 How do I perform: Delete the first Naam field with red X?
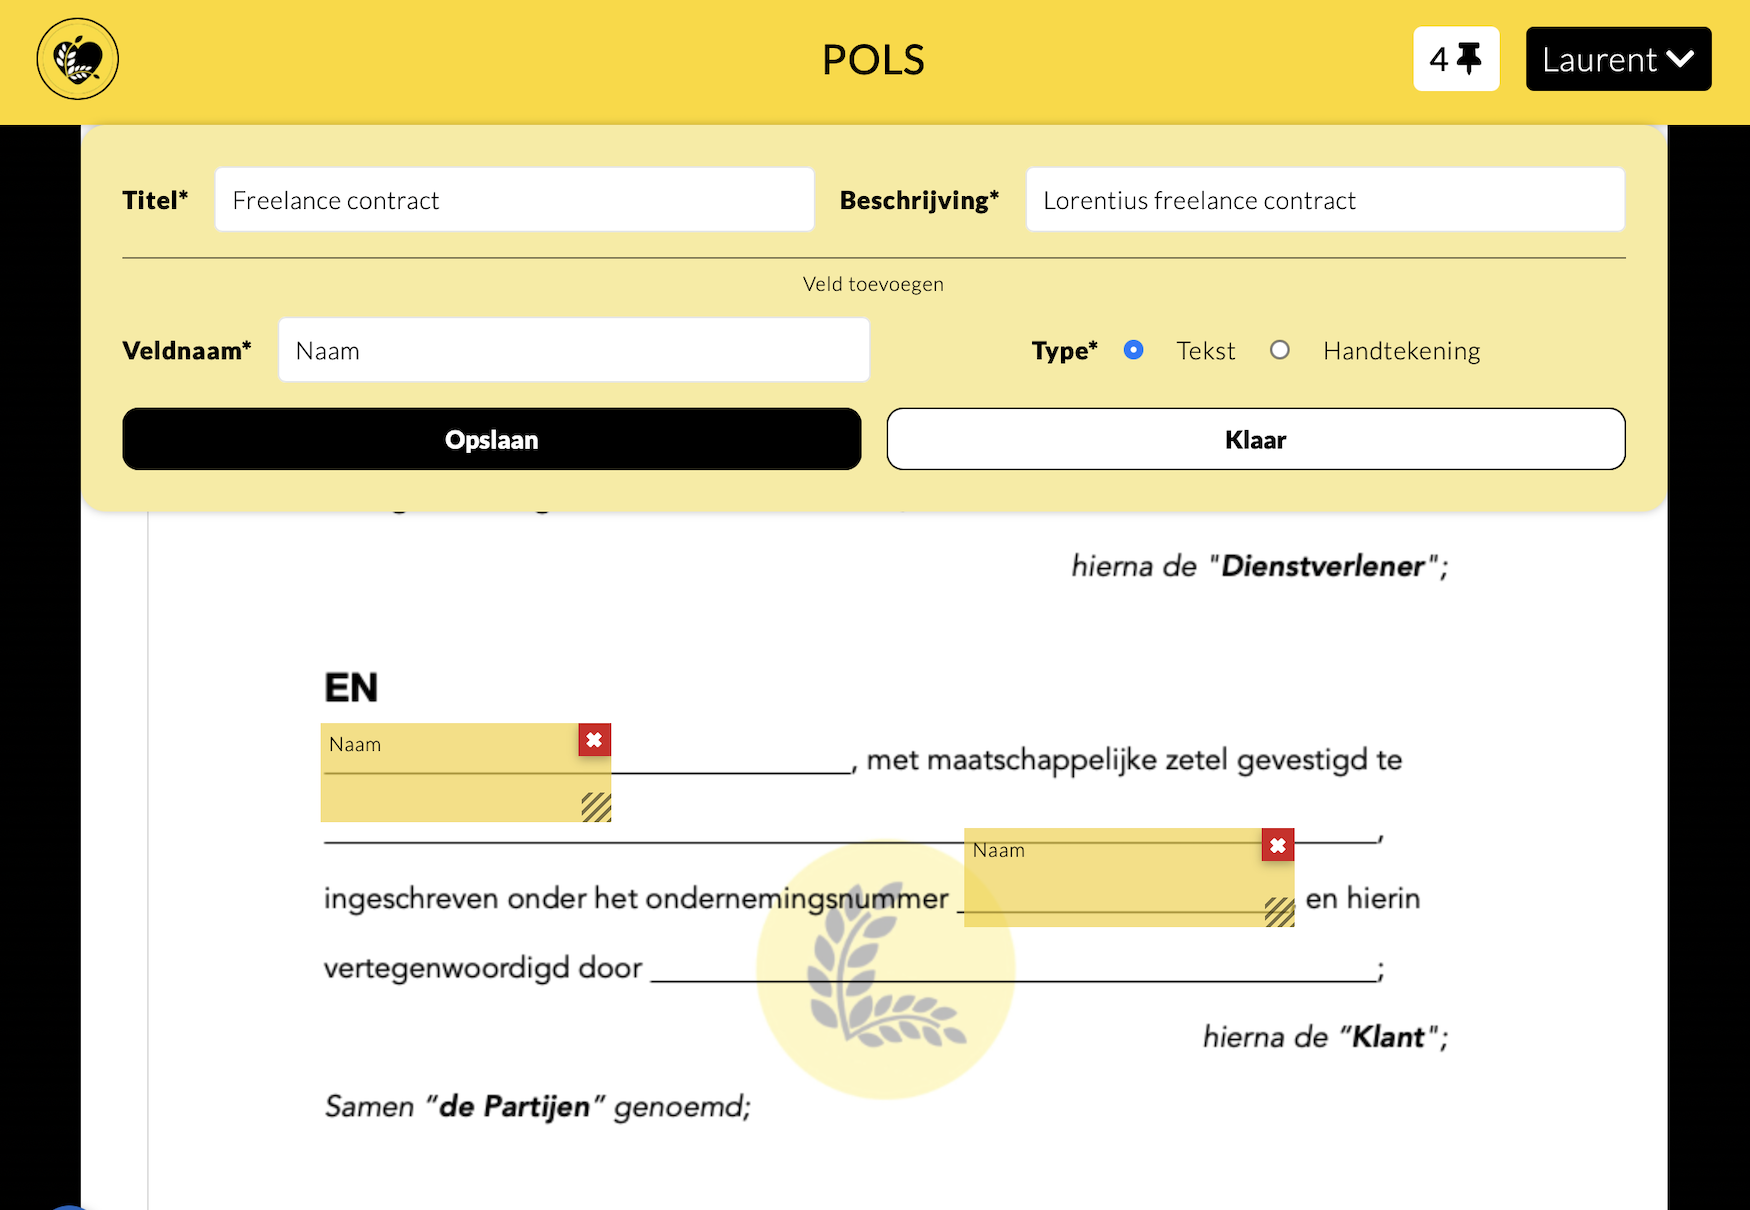pos(594,740)
